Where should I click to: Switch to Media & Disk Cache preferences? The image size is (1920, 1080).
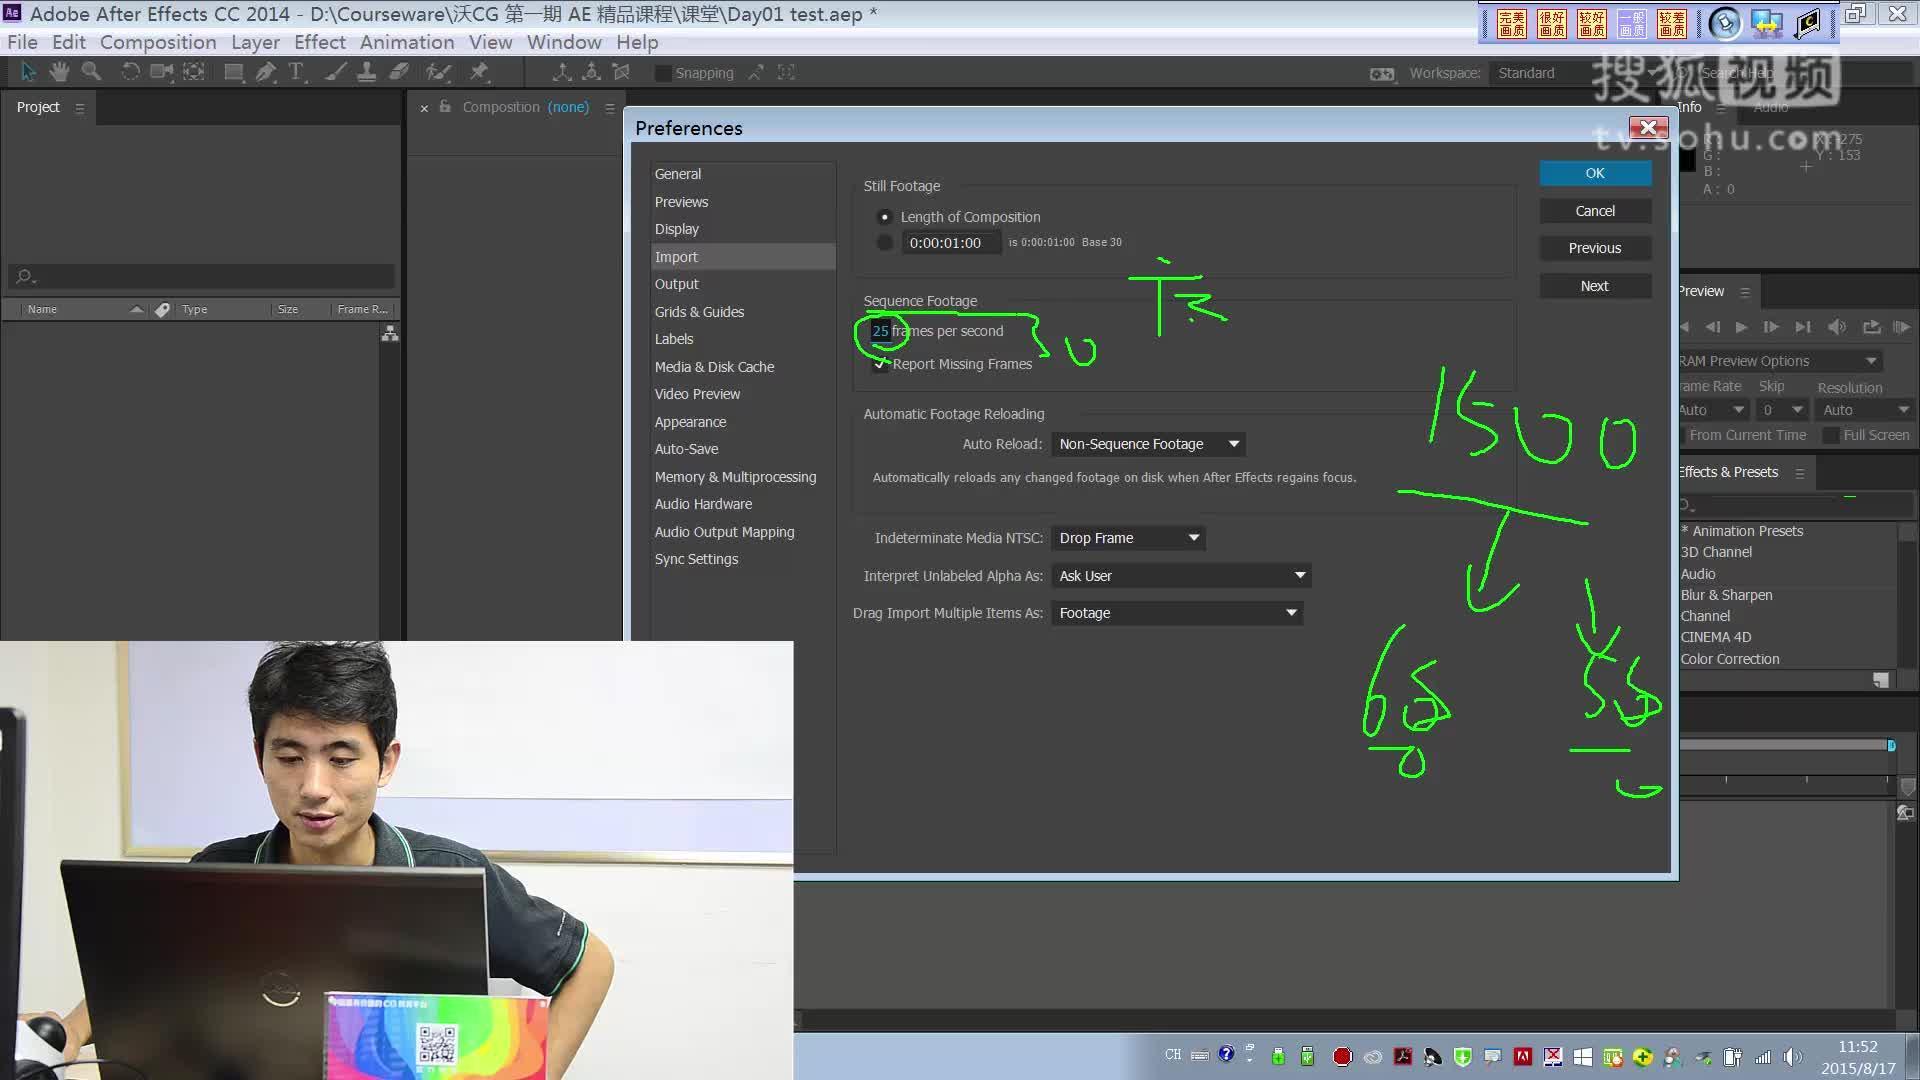click(714, 367)
